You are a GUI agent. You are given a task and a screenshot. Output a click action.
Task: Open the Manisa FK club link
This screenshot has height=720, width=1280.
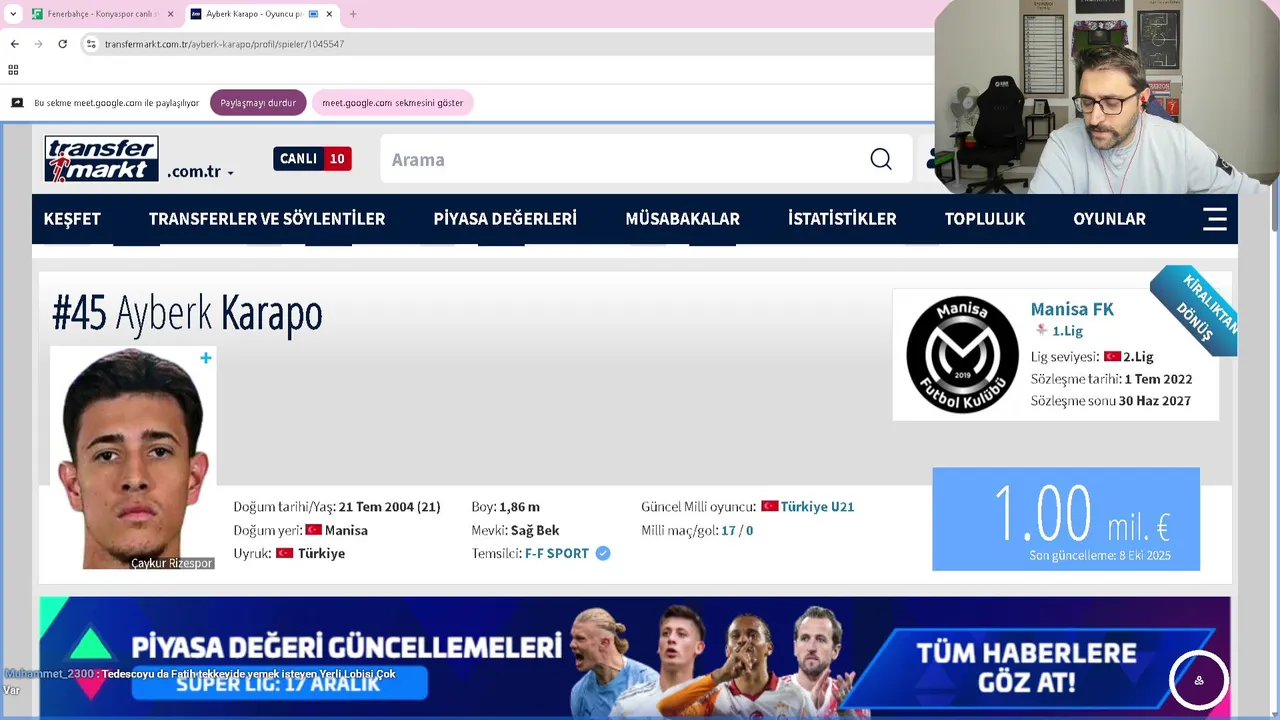pyautogui.click(x=1072, y=309)
